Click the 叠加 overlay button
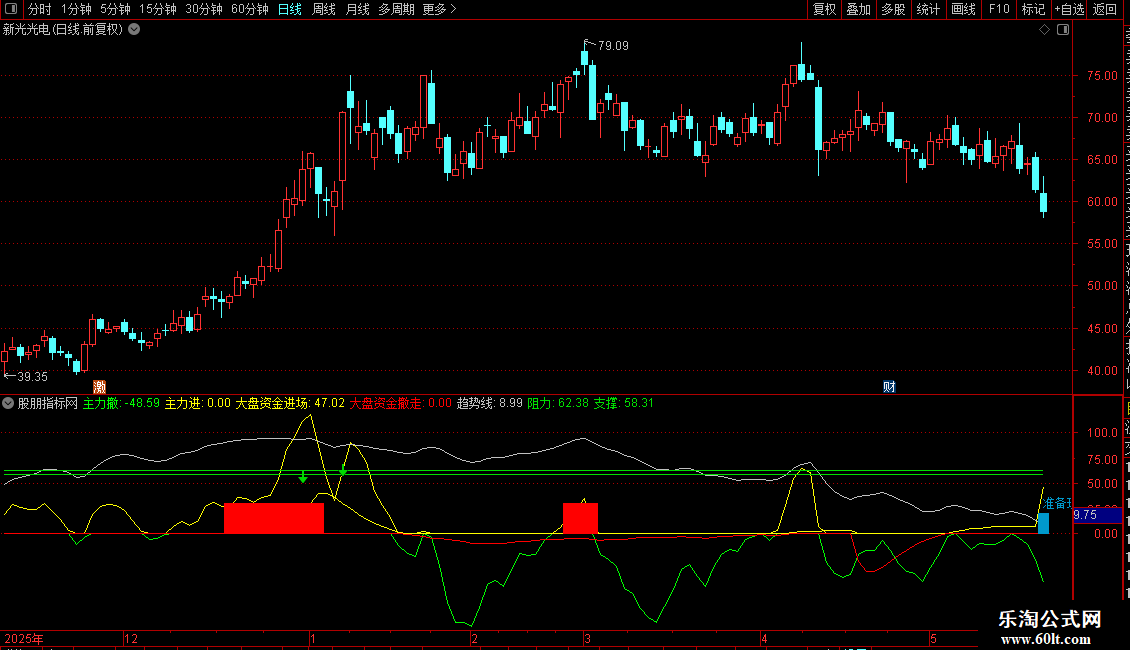The height and width of the screenshot is (650, 1130). tap(859, 9)
